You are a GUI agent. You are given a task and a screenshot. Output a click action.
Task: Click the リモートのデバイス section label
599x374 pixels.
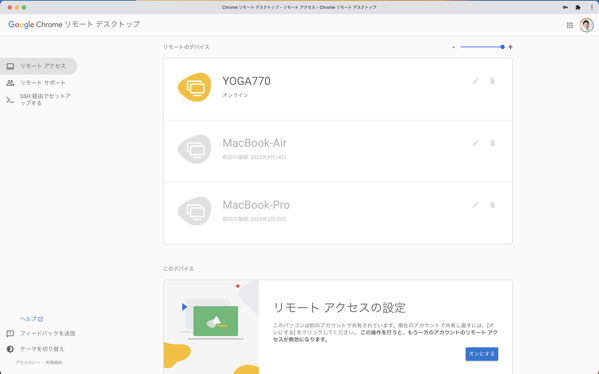pos(186,47)
